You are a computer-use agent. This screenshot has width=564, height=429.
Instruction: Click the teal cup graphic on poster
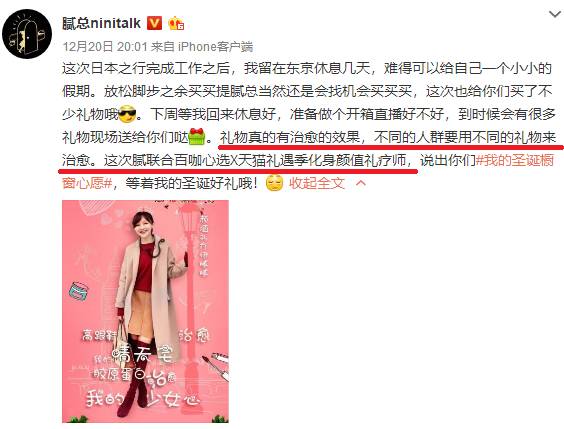pyautogui.click(x=79, y=292)
